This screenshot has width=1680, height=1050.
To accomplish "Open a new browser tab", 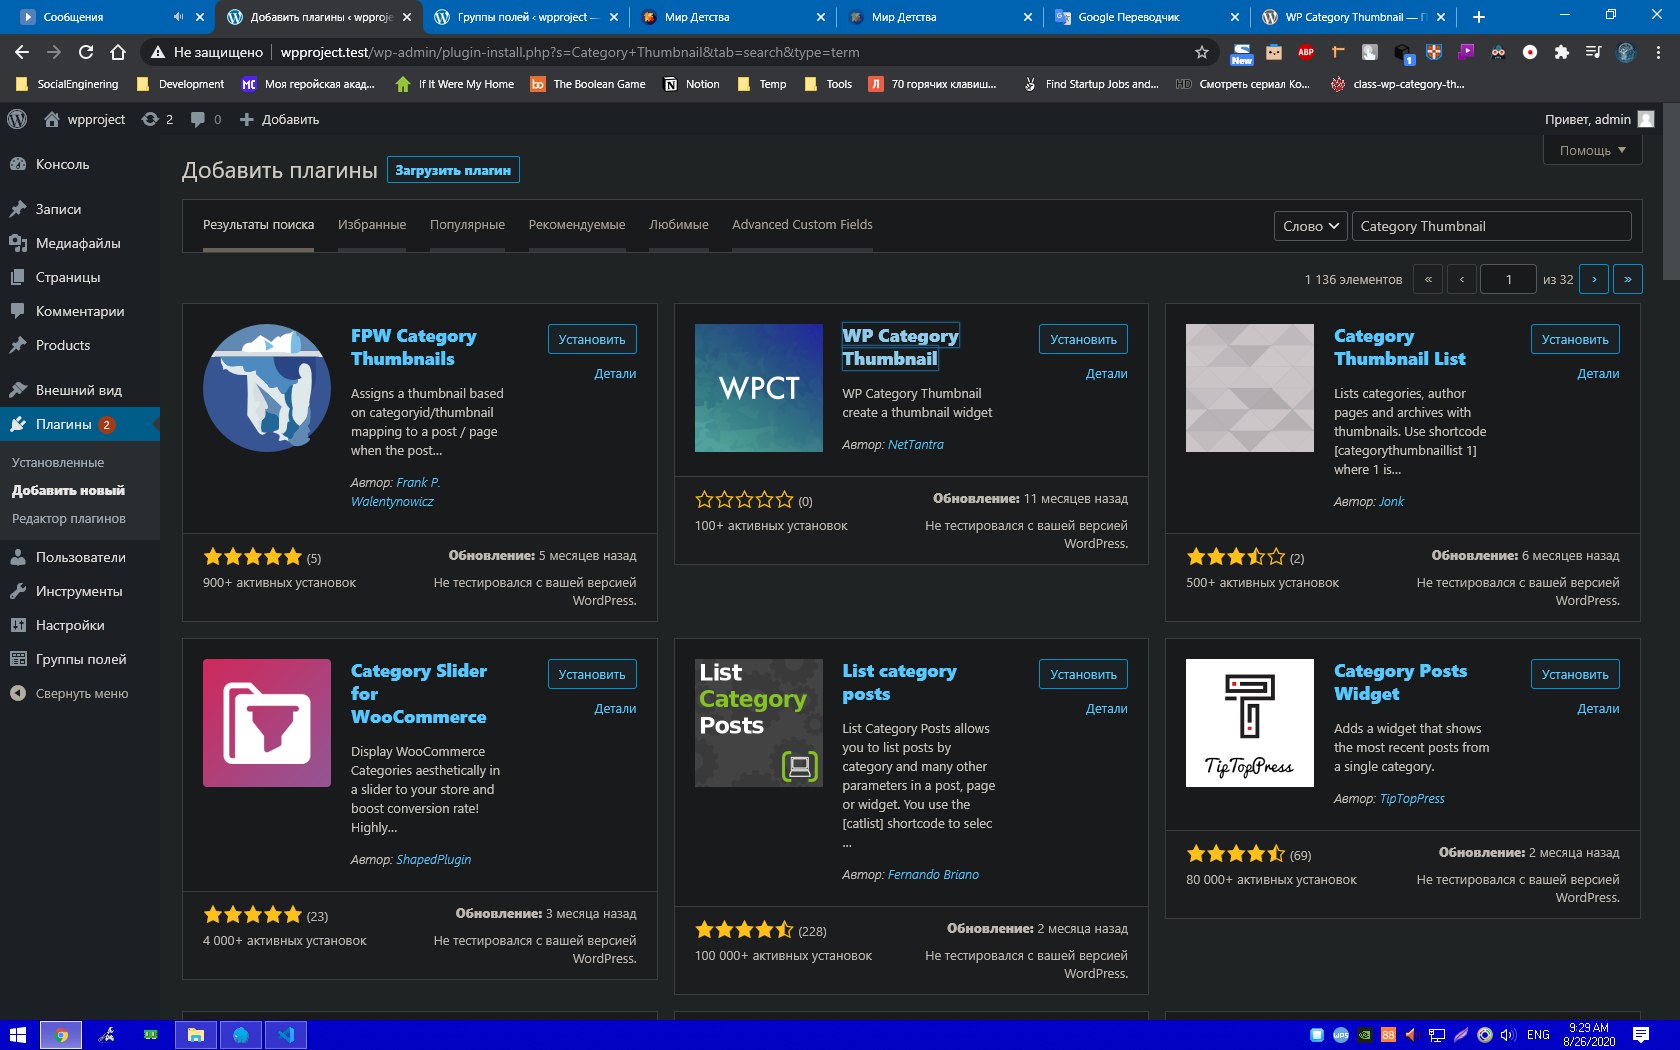I will 1478,17.
